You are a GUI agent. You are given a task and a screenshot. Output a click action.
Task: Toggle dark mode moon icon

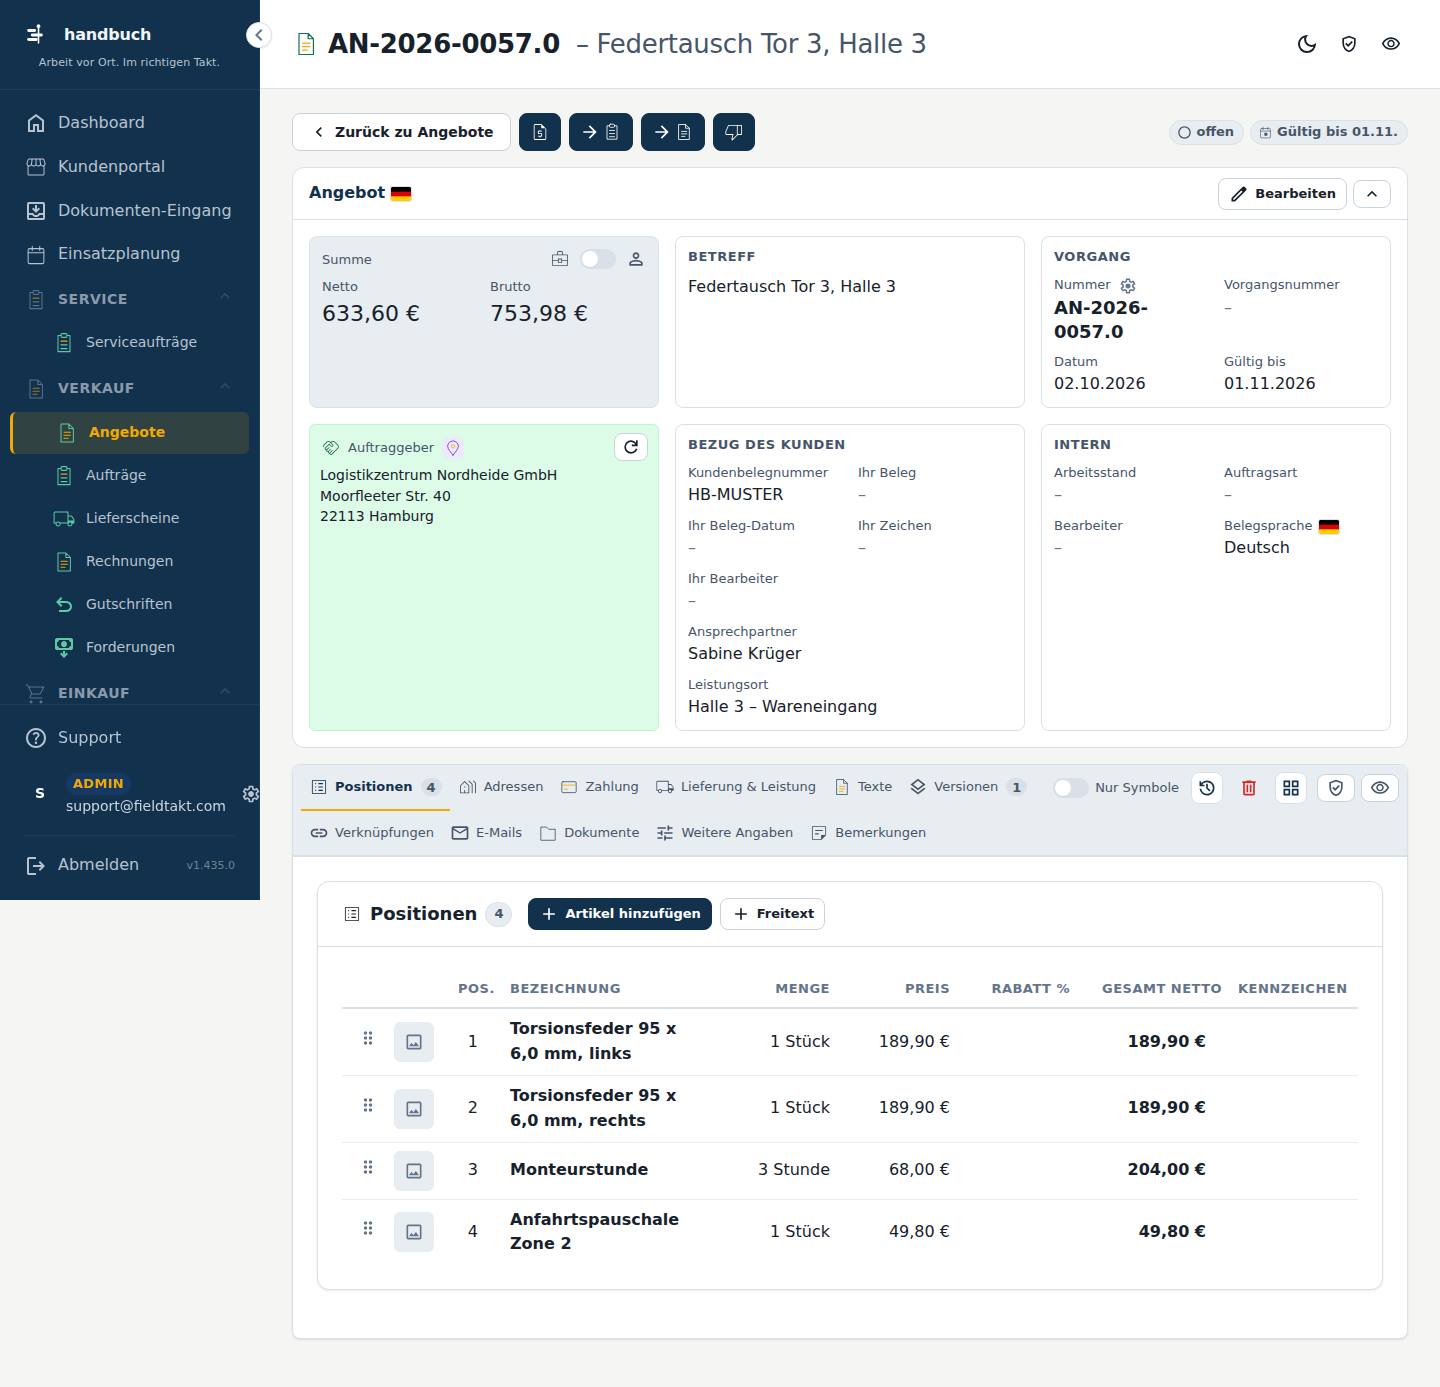[1307, 44]
